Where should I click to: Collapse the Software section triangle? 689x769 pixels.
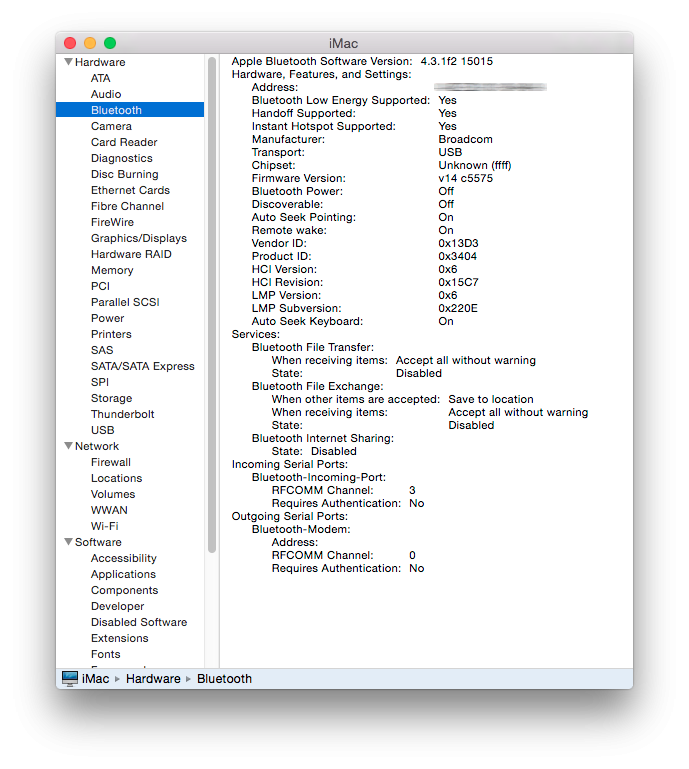pyautogui.click(x=69, y=542)
